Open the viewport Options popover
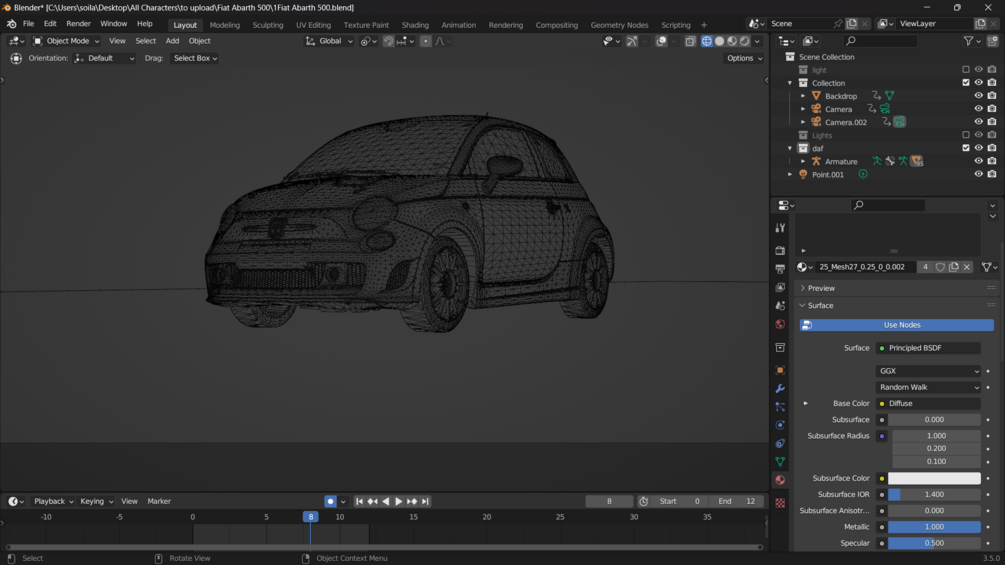Screen dimensions: 1005x565 pos(744,58)
